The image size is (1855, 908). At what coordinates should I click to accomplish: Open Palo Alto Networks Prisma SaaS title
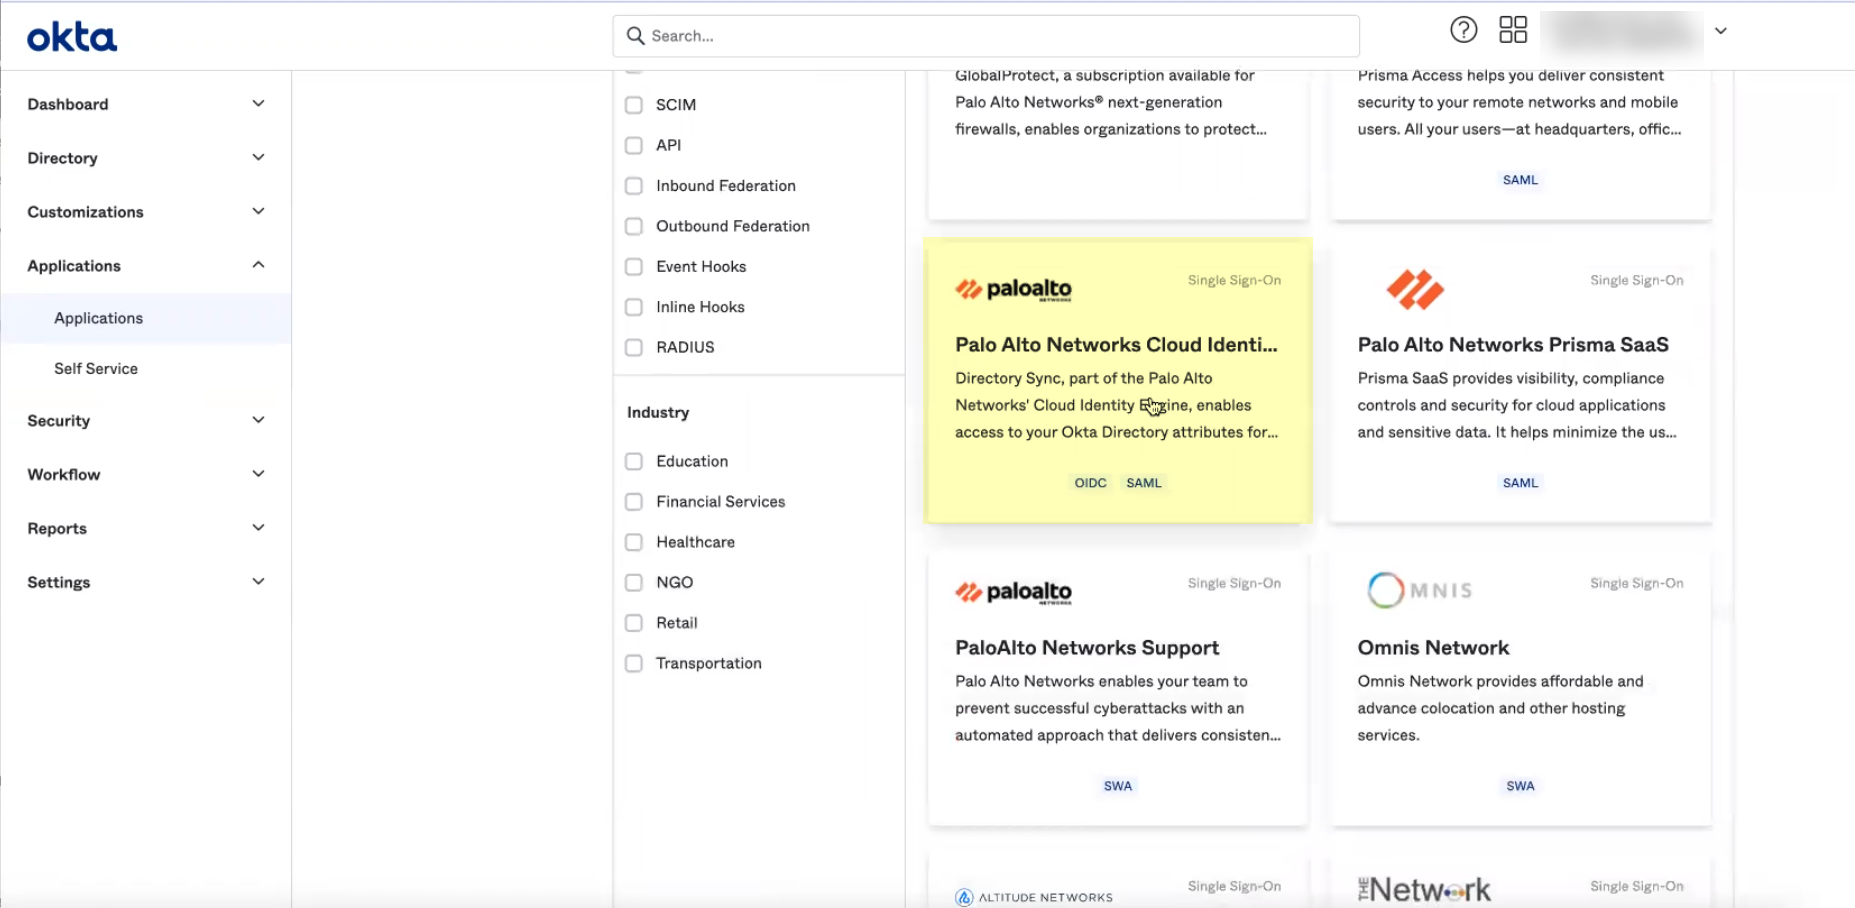coord(1513,345)
